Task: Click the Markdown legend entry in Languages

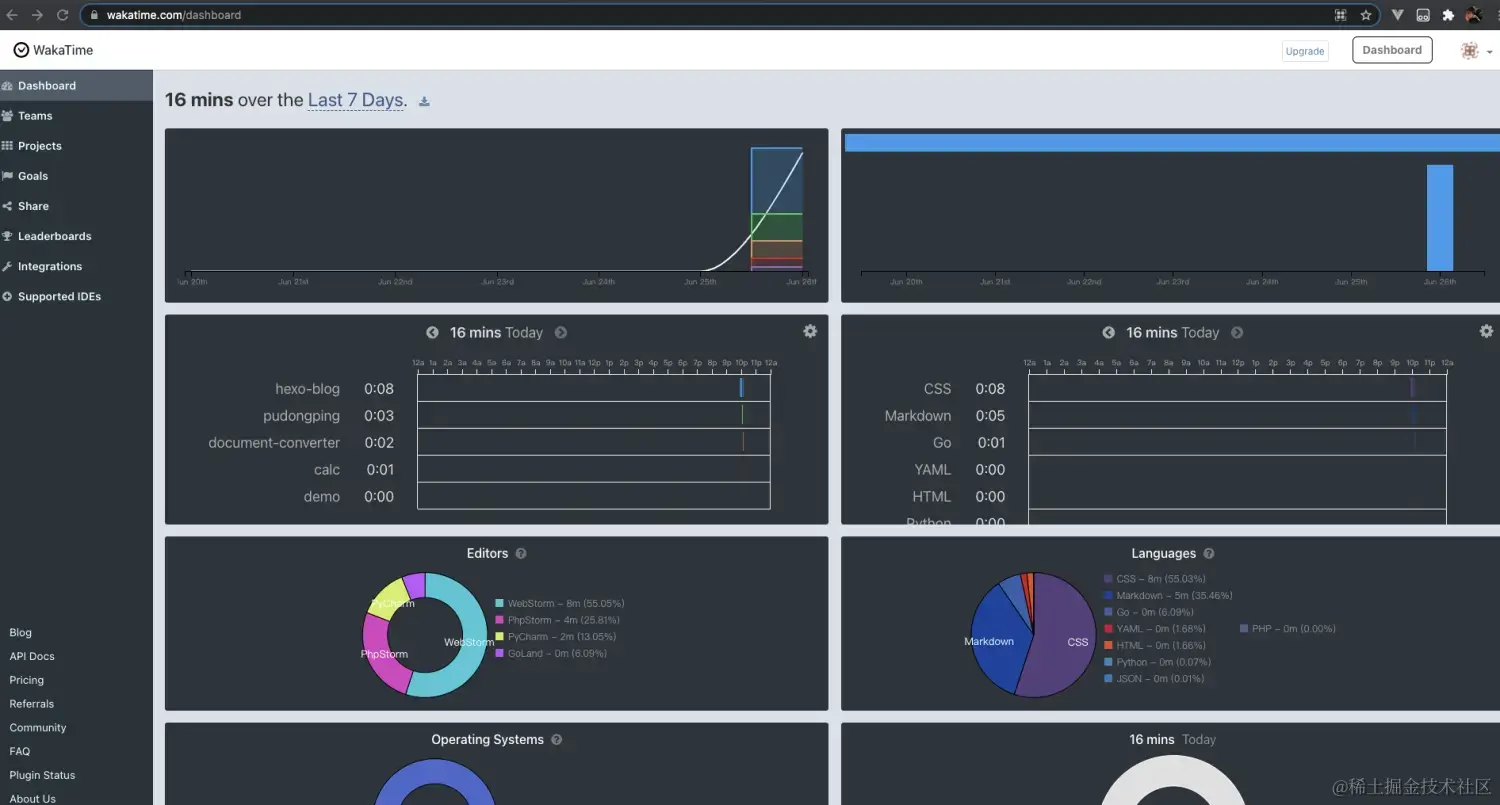Action: [1168, 596]
